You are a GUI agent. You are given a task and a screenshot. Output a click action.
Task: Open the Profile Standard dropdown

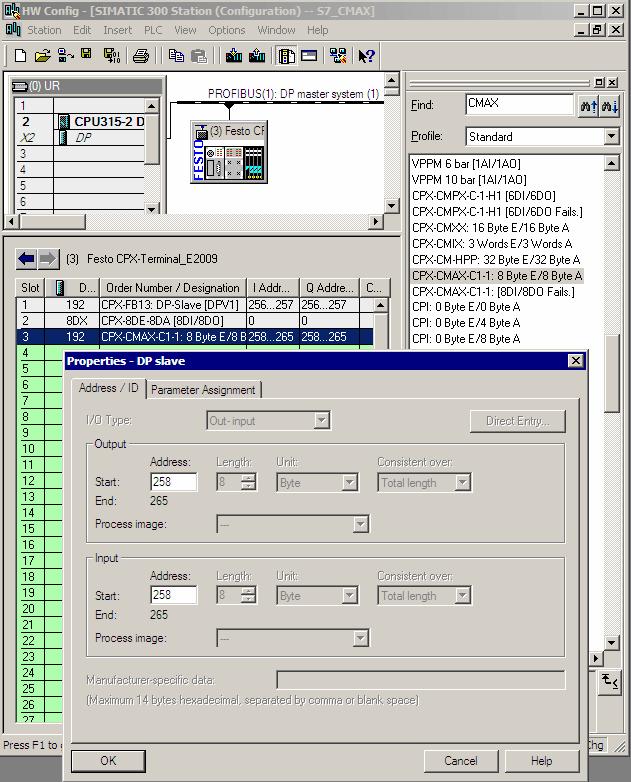coord(611,136)
